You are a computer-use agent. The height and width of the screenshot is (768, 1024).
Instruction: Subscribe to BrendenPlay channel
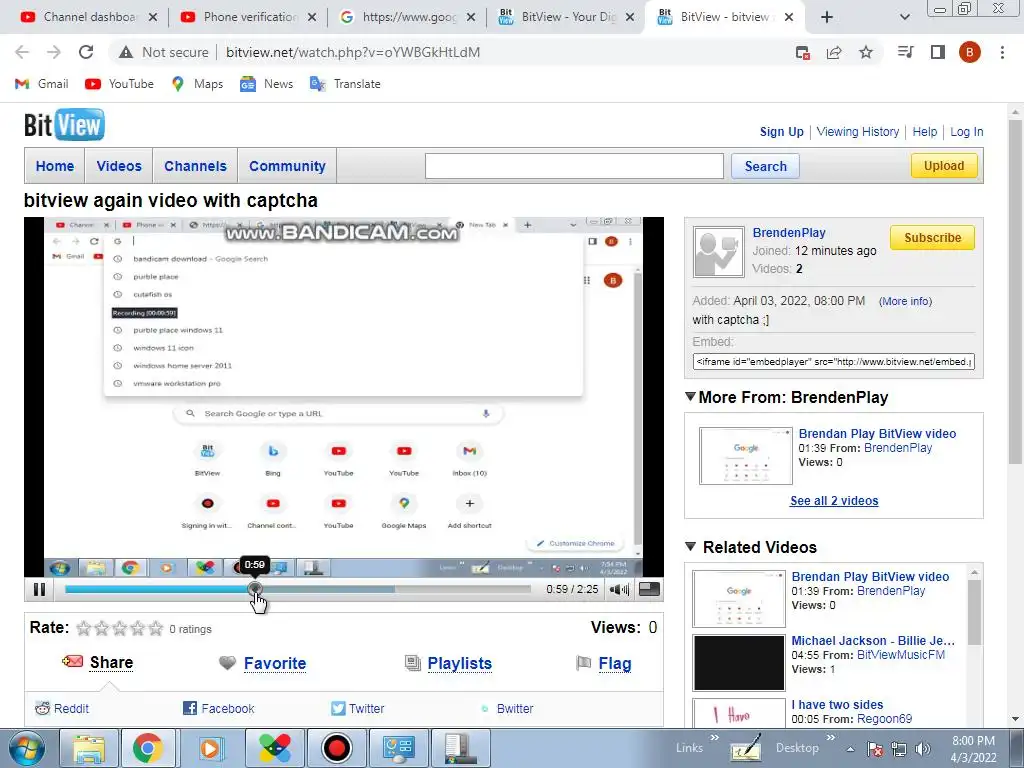point(932,238)
